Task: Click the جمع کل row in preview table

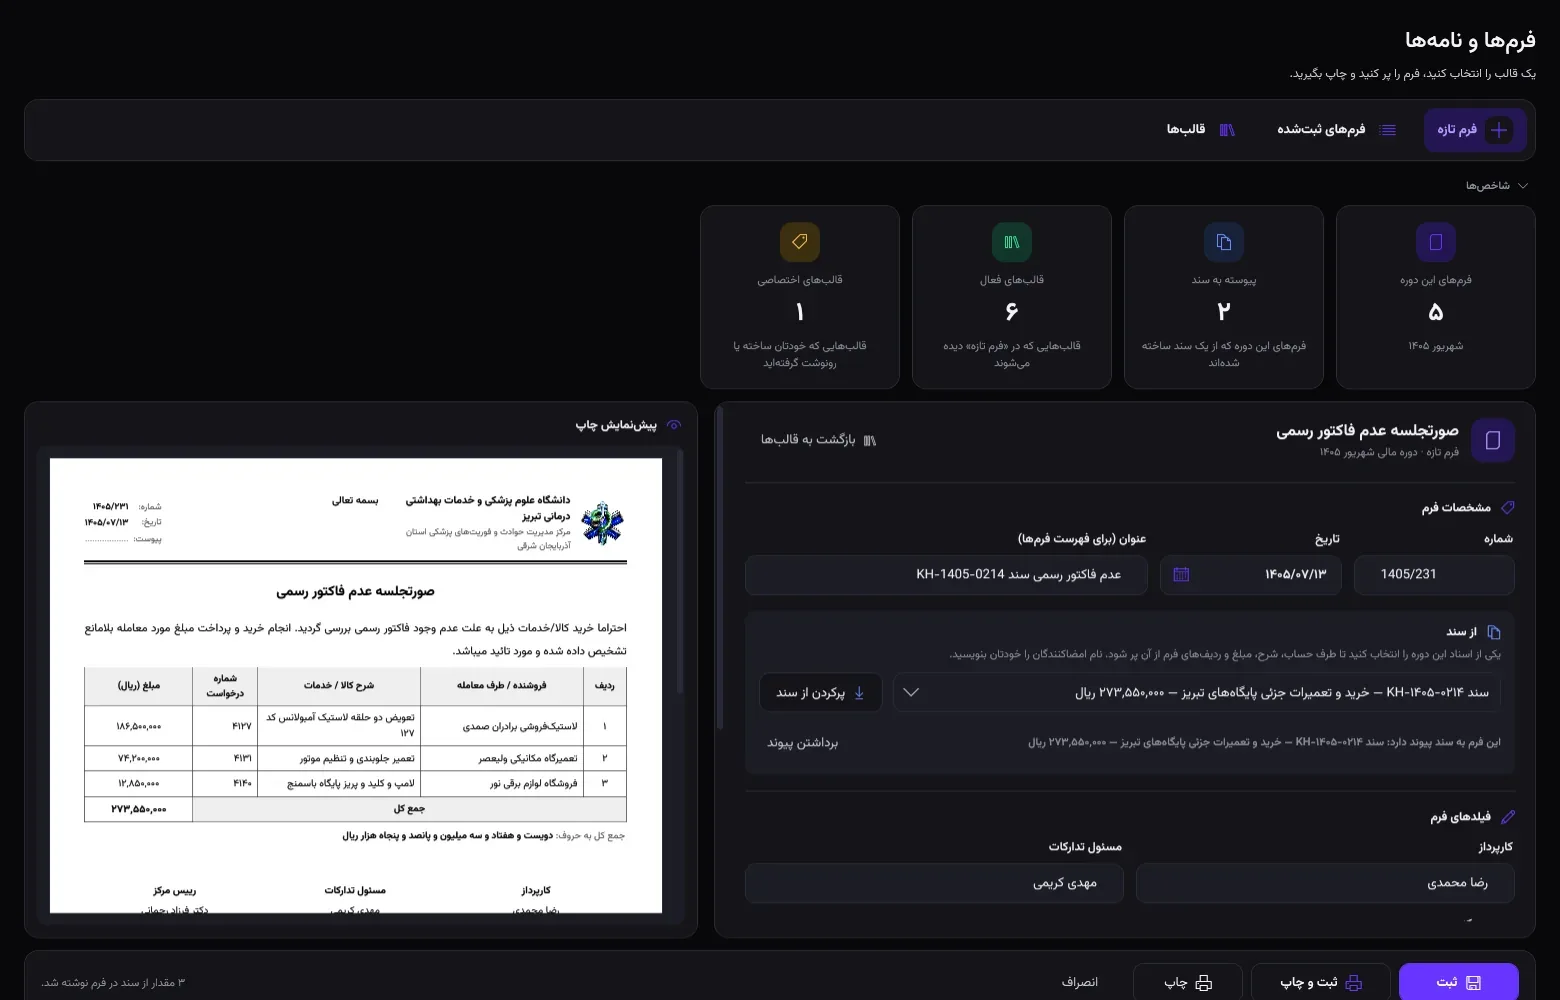Action: [x=356, y=808]
